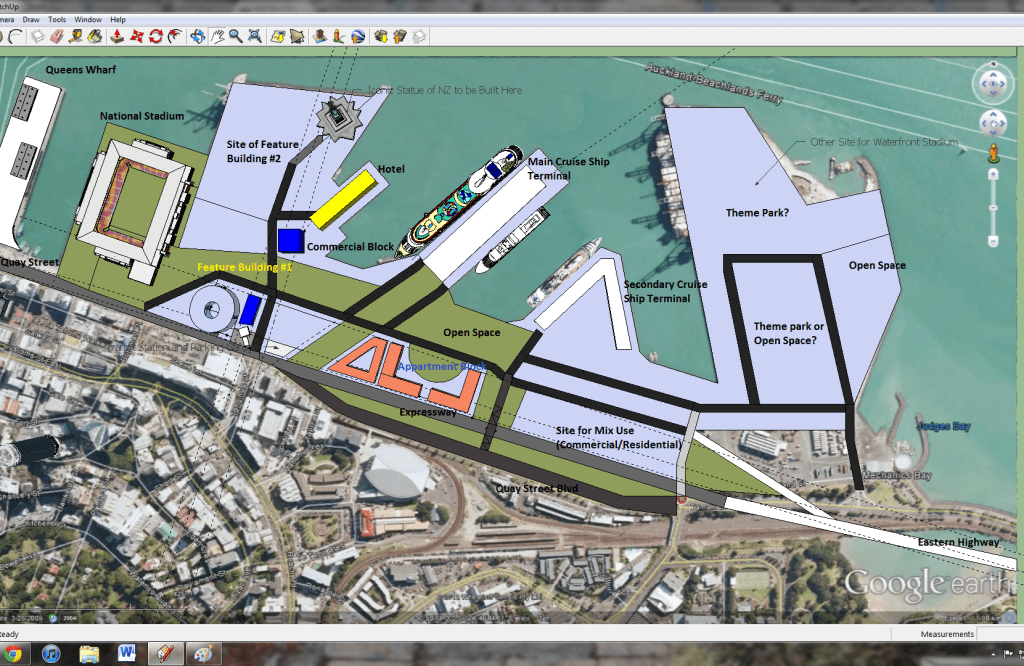Select the Rotate tool
The image size is (1024, 666).
point(156,37)
